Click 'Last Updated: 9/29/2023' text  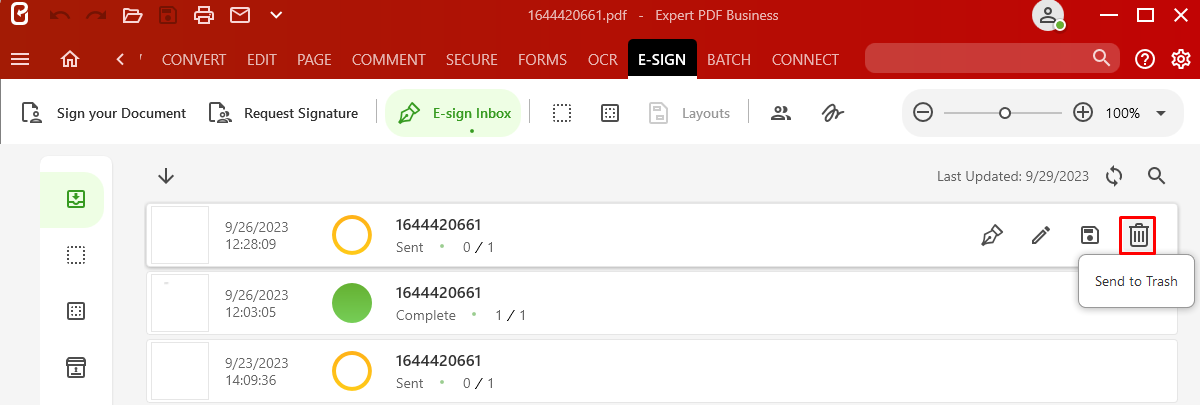(1014, 176)
